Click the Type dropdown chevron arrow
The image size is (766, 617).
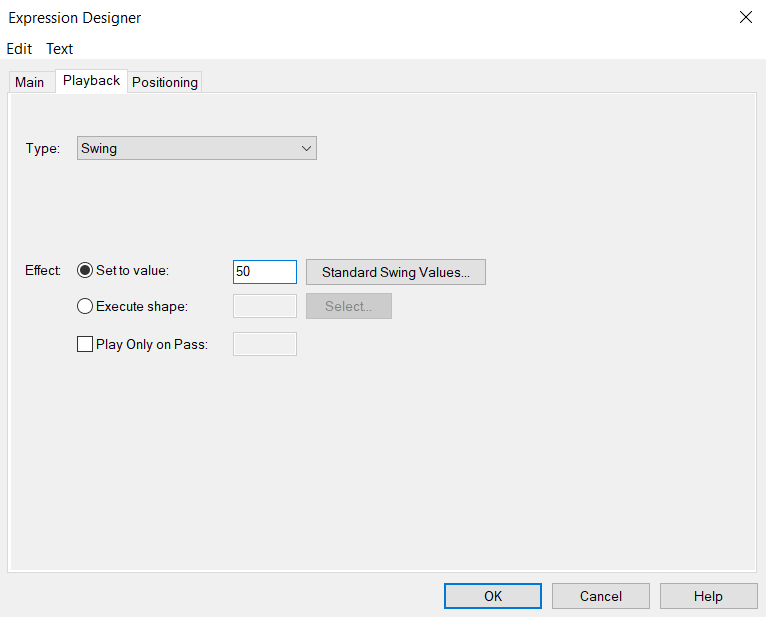coord(306,148)
